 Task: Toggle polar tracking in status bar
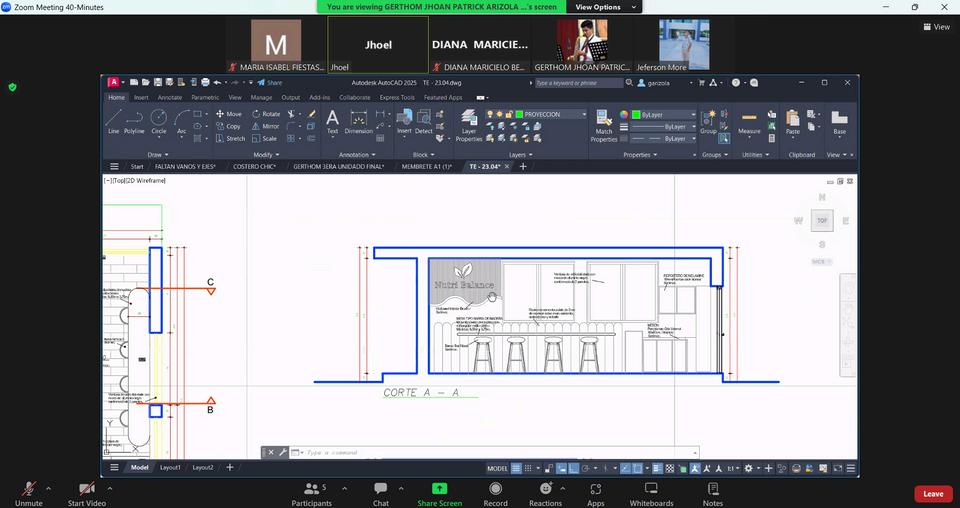(x=585, y=468)
